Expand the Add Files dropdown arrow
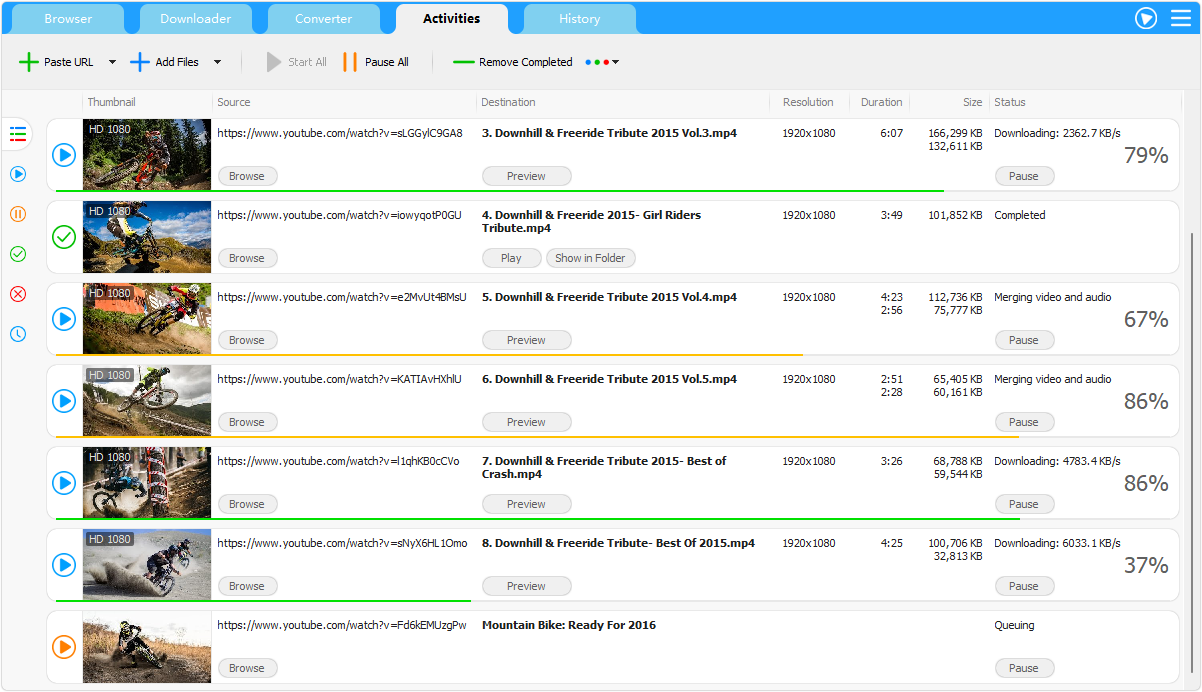This screenshot has height=692, width=1202. [x=217, y=62]
